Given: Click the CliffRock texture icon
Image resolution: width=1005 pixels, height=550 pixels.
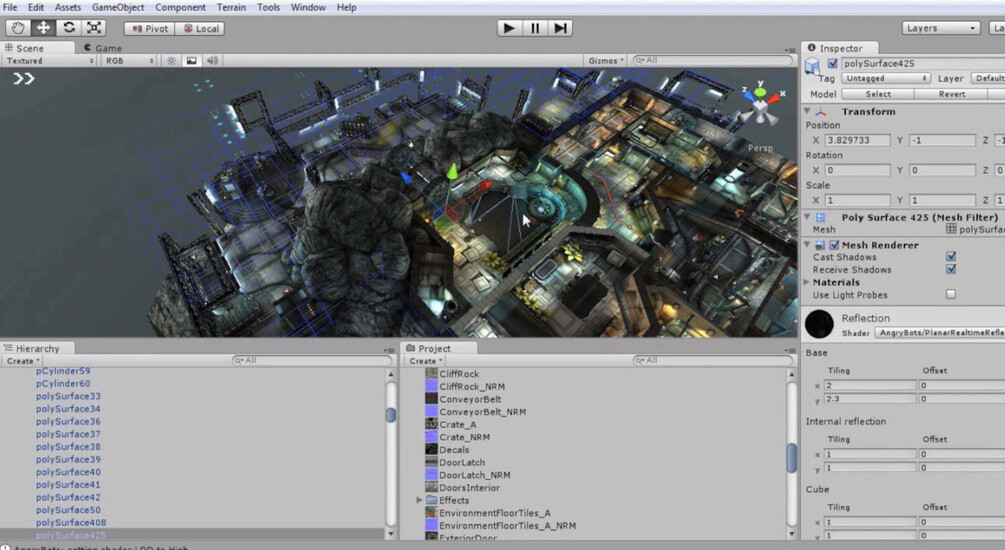Looking at the screenshot, I should click(x=431, y=374).
